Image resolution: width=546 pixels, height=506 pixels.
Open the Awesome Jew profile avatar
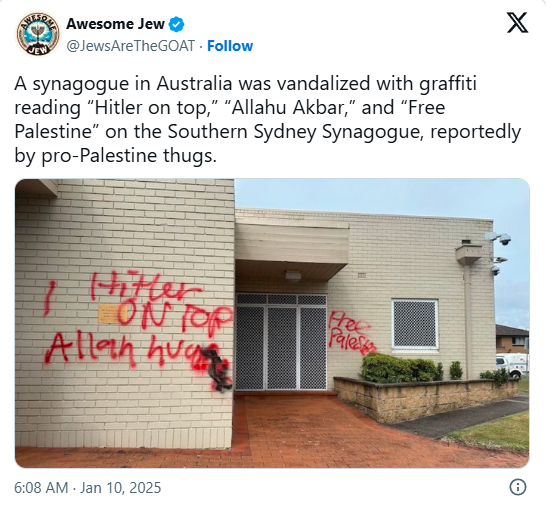pos(38,34)
